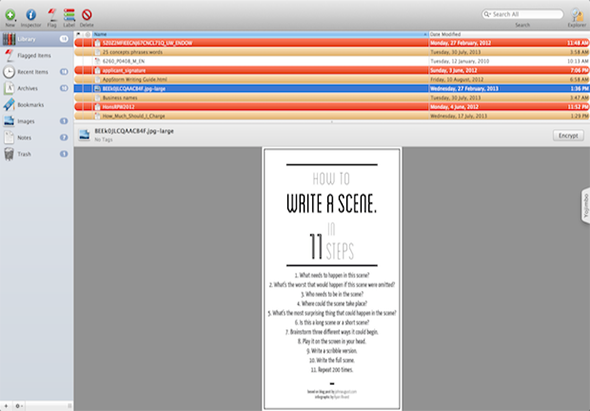Click the No Tags field below title
Image resolution: width=590 pixels, height=411 pixels.
pyautogui.click(x=103, y=140)
